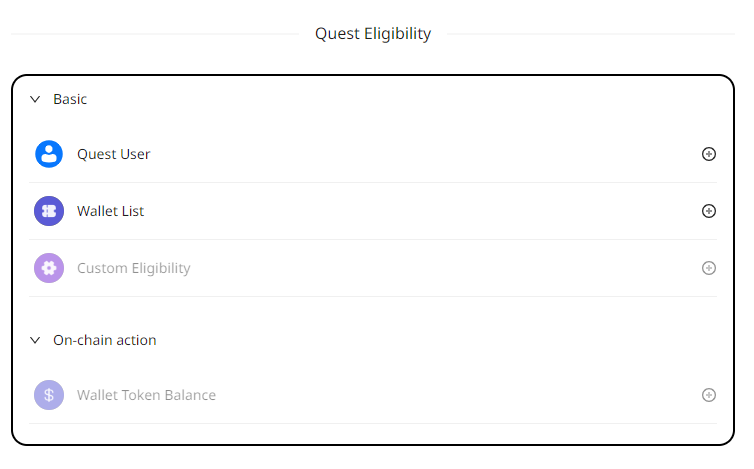Collapse the On-chain action chevron
Viewport: 754px width, 469px height.
pyautogui.click(x=35, y=340)
